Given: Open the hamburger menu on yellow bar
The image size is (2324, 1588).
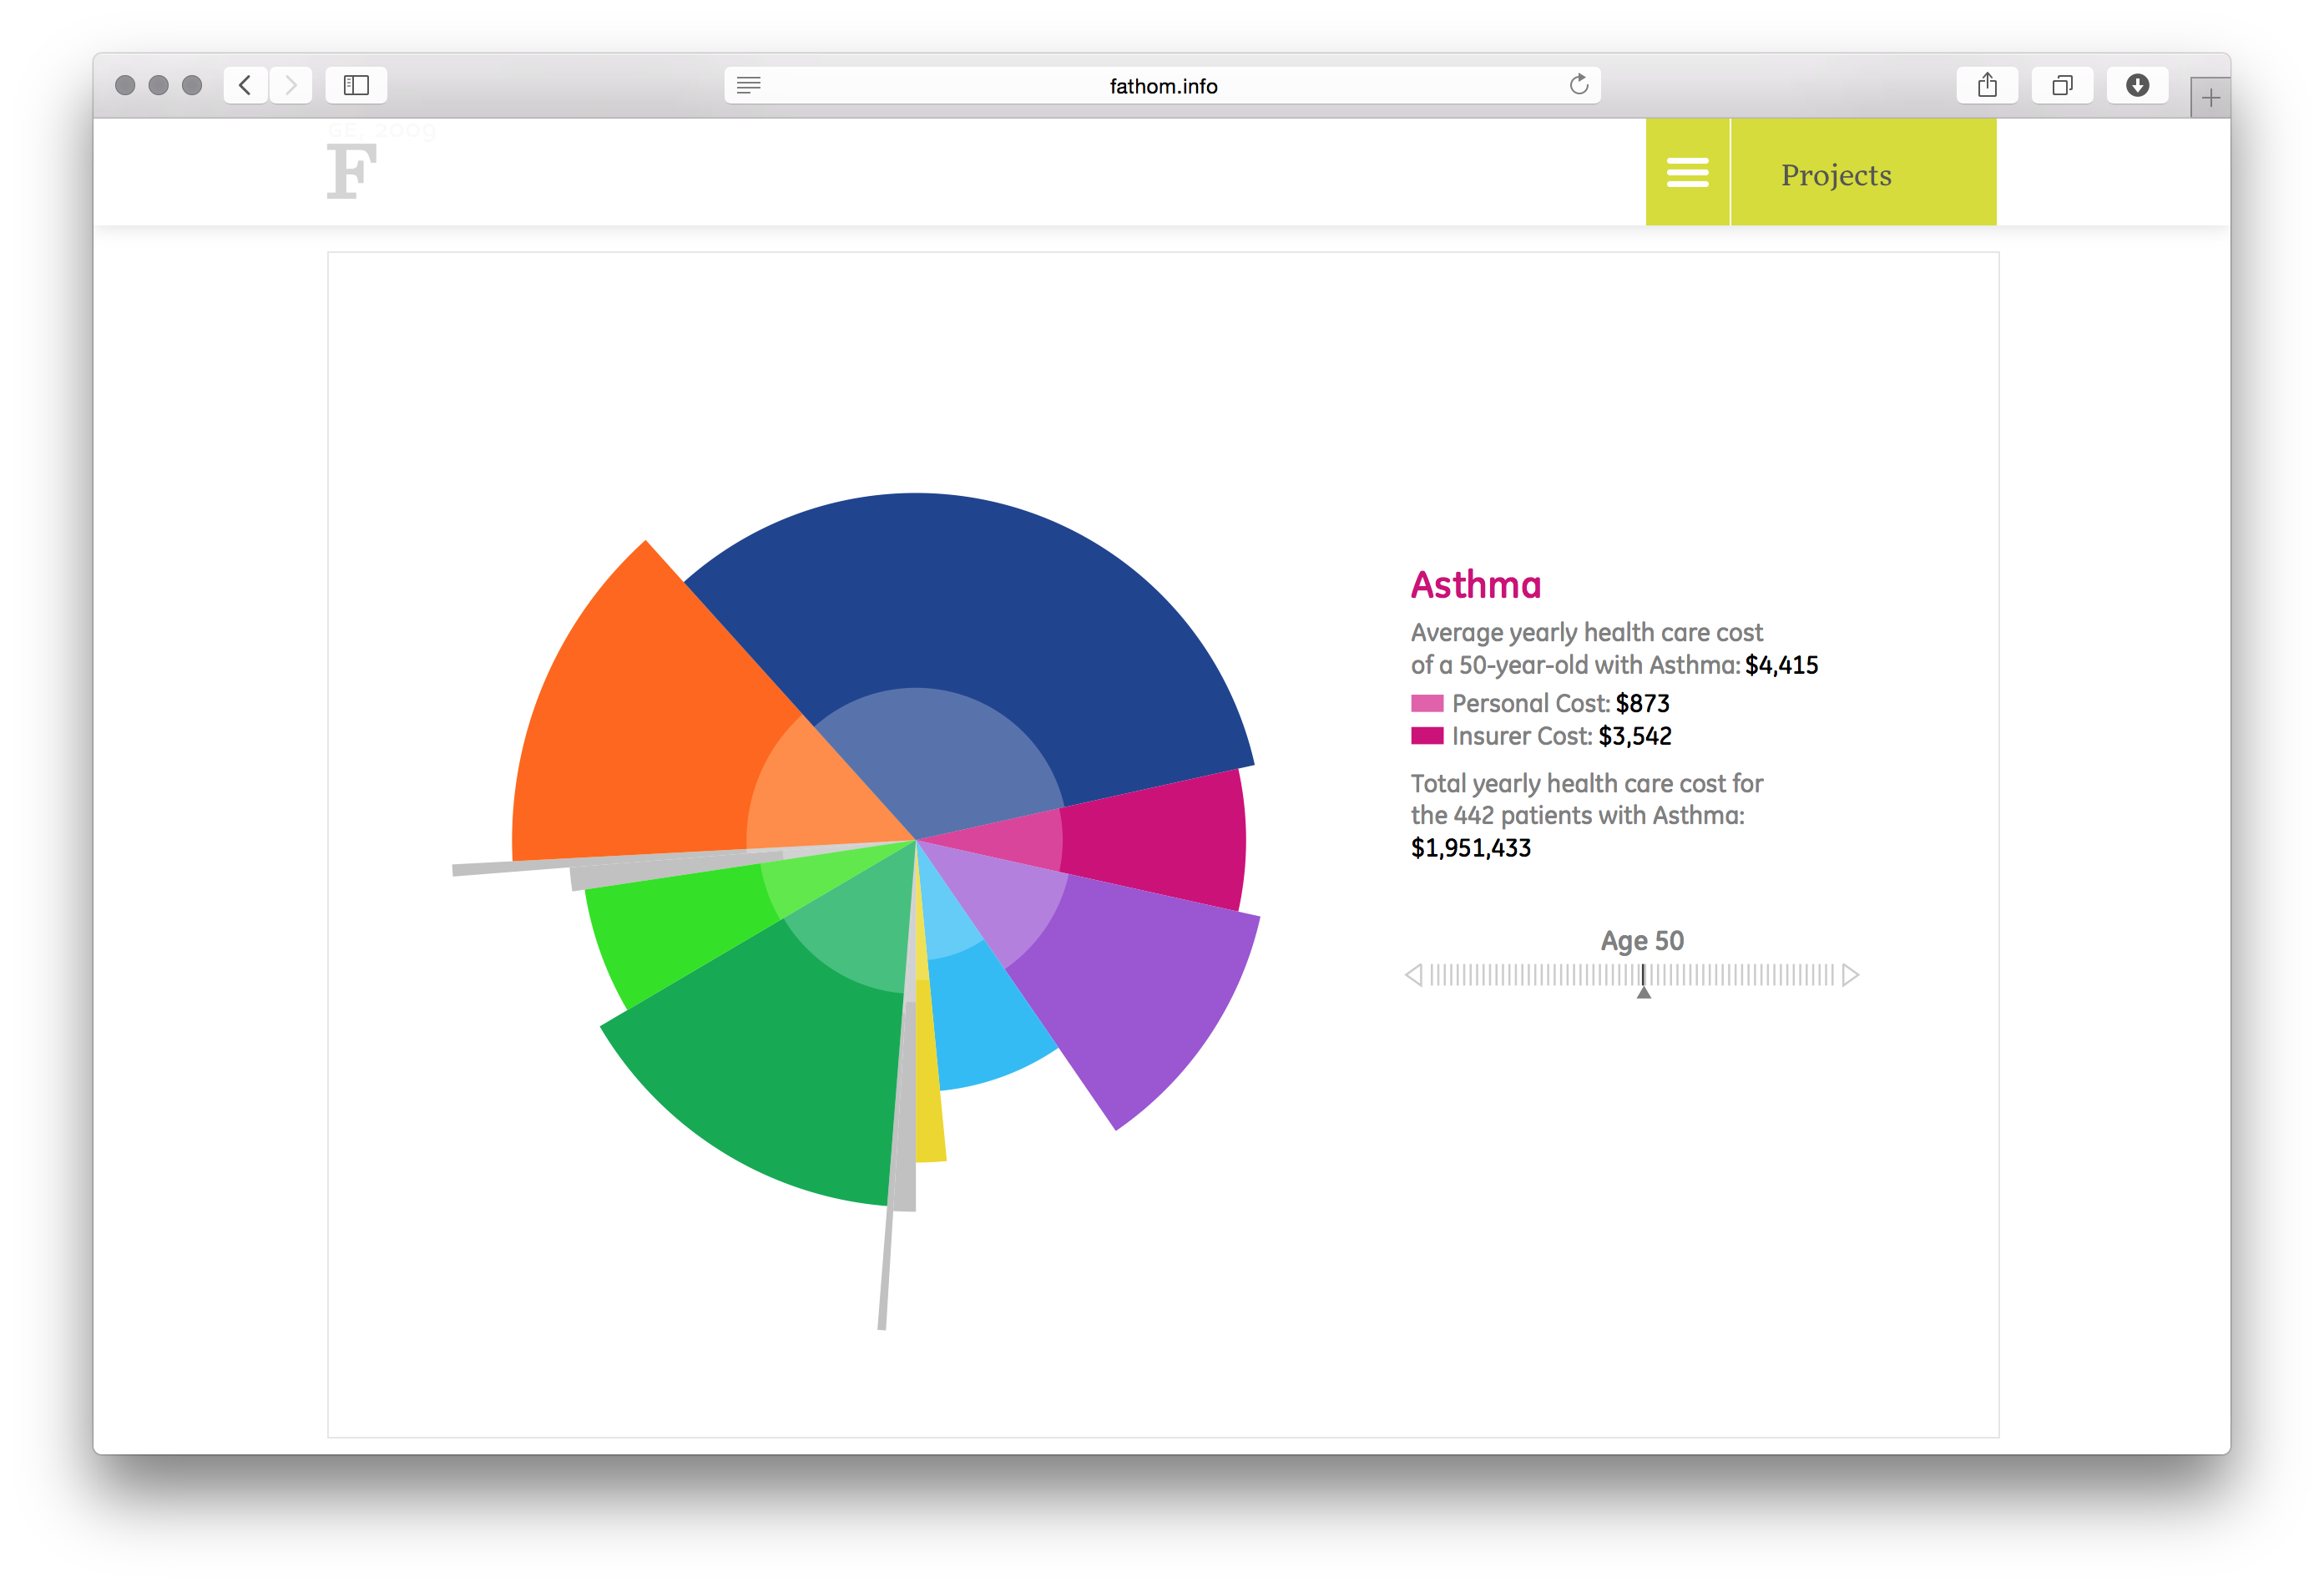Looking at the screenshot, I should tap(1687, 172).
